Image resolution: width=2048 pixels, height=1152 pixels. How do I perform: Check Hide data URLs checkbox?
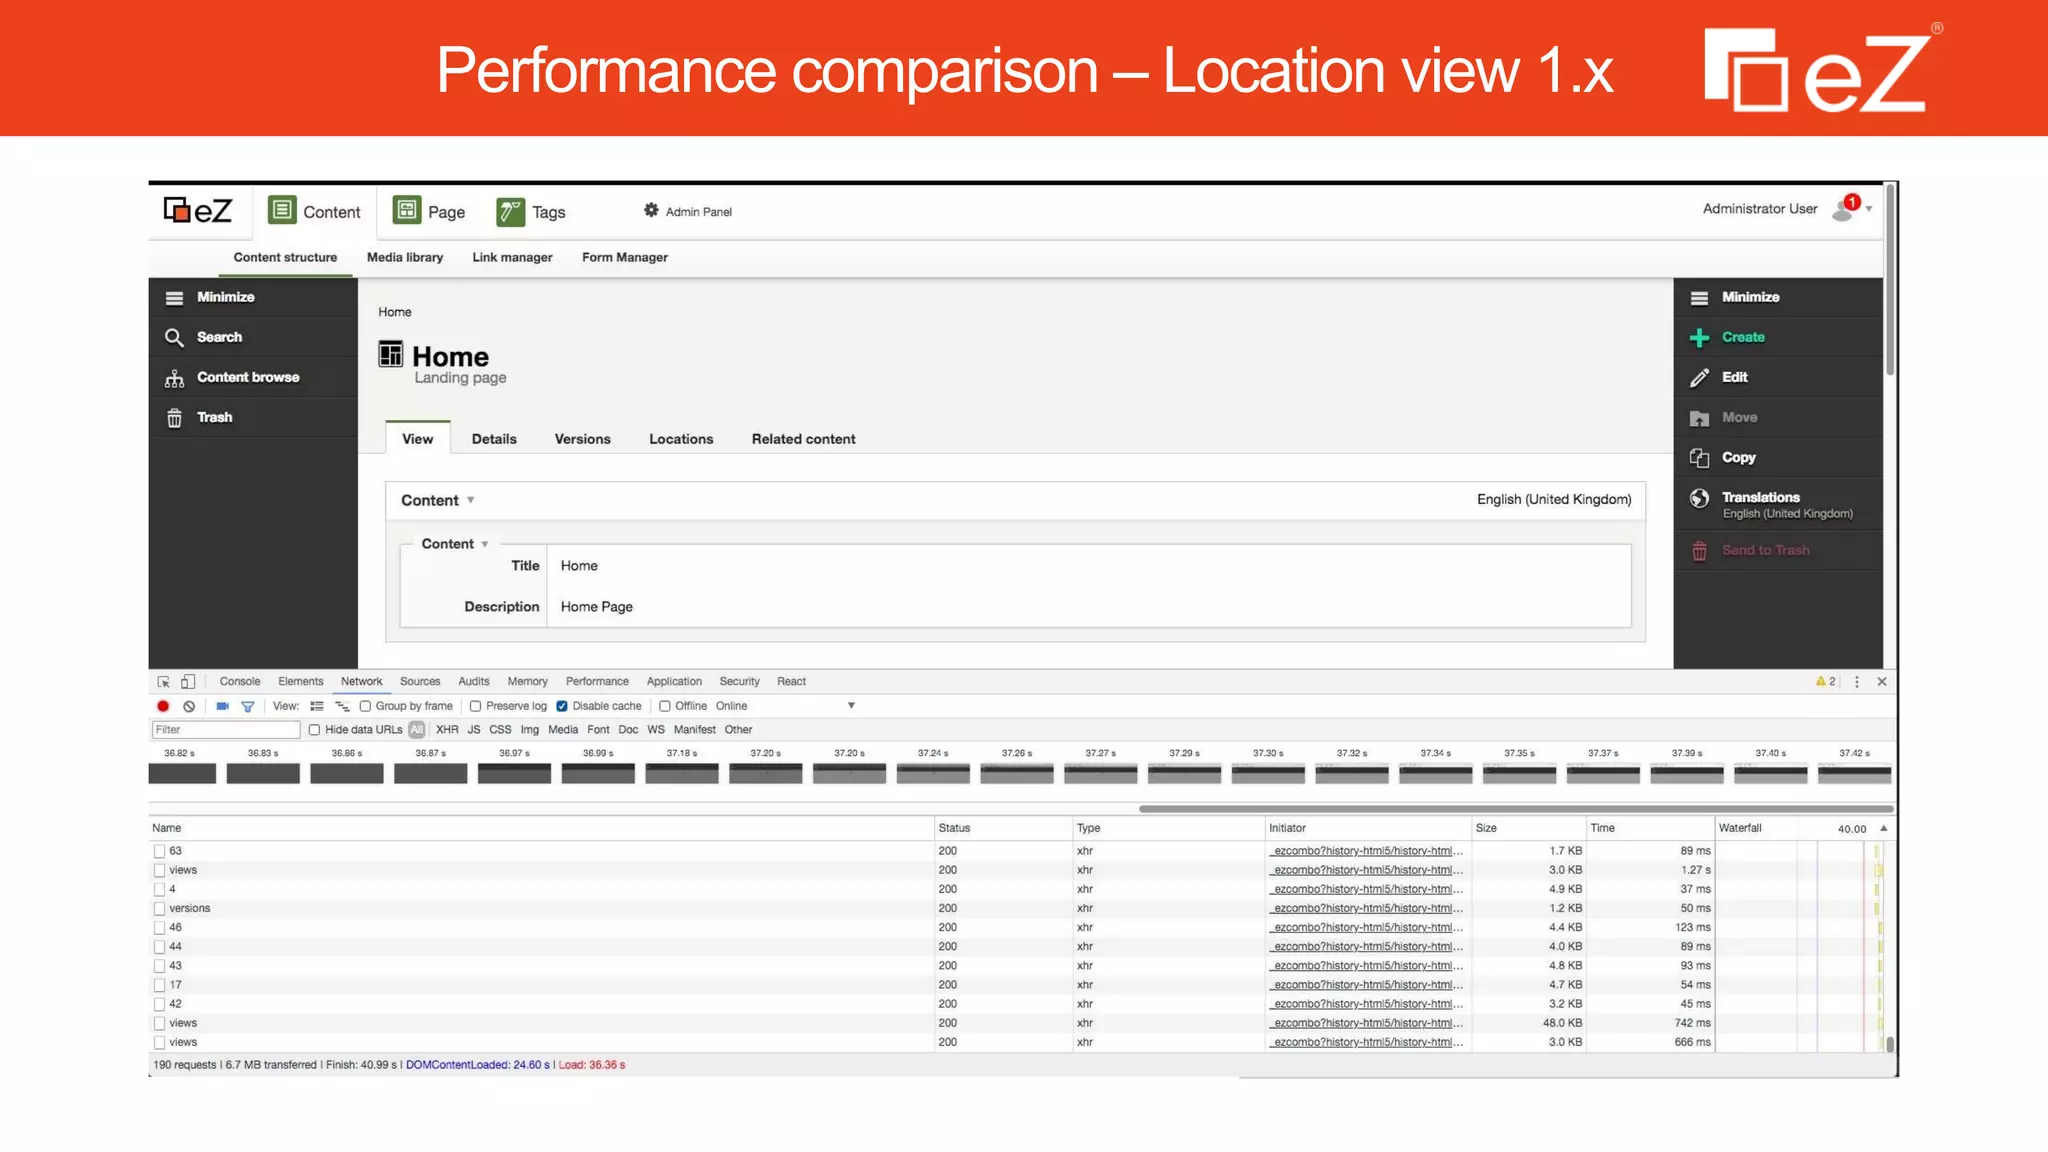pos(315,730)
